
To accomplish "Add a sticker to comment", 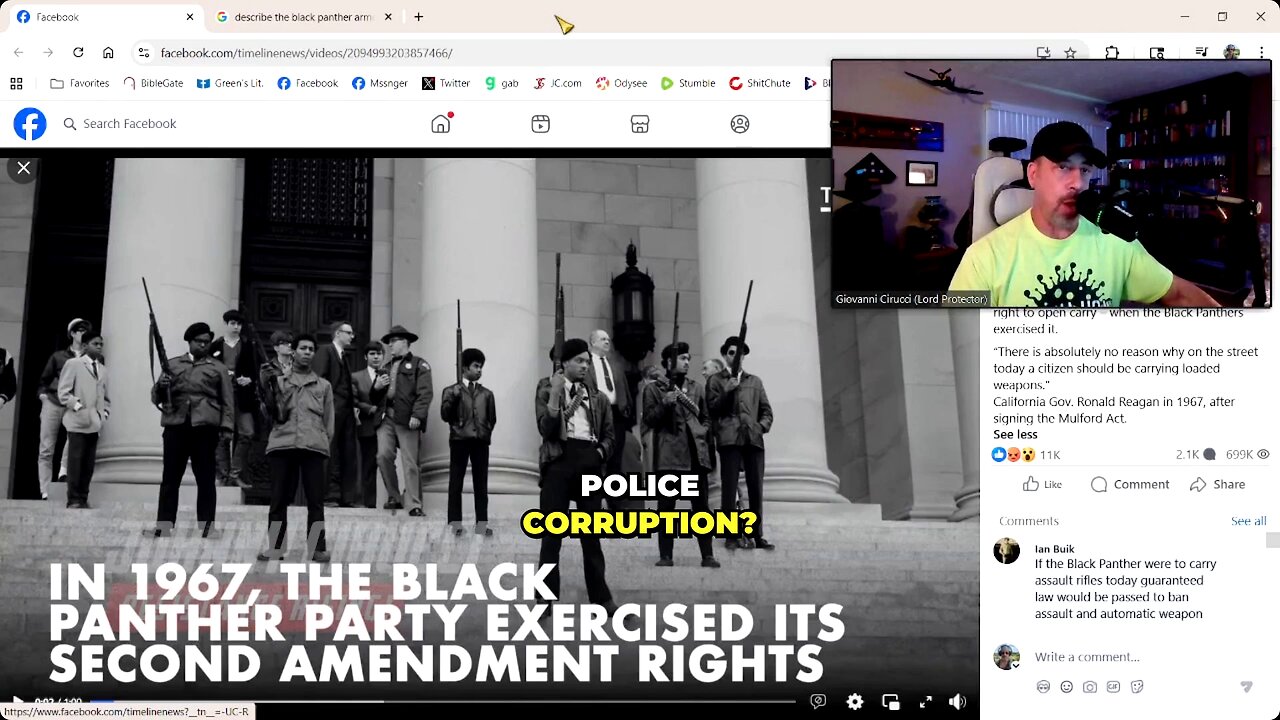I will (1136, 687).
